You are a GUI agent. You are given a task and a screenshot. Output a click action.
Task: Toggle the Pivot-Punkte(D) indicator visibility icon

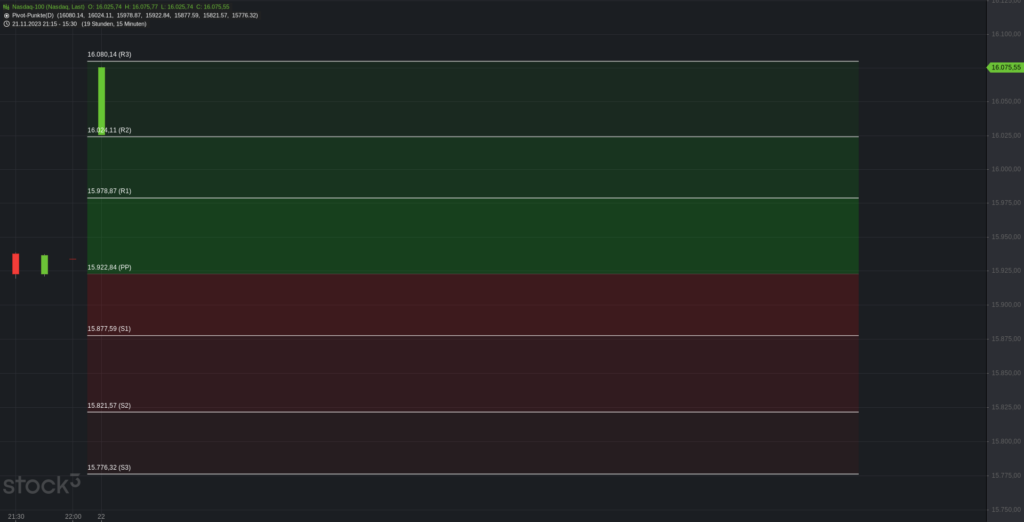[x=7, y=15]
